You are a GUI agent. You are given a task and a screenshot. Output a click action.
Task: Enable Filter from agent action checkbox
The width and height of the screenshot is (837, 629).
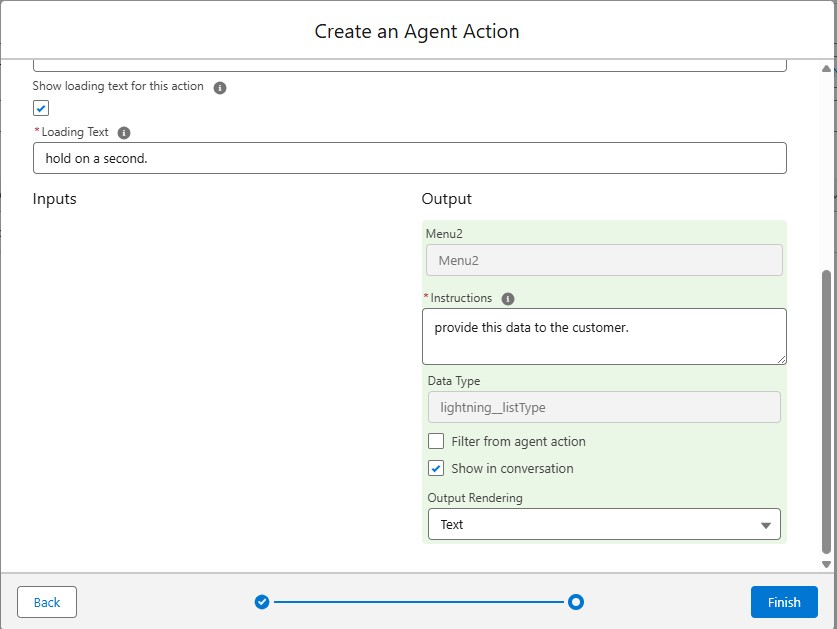coord(436,441)
